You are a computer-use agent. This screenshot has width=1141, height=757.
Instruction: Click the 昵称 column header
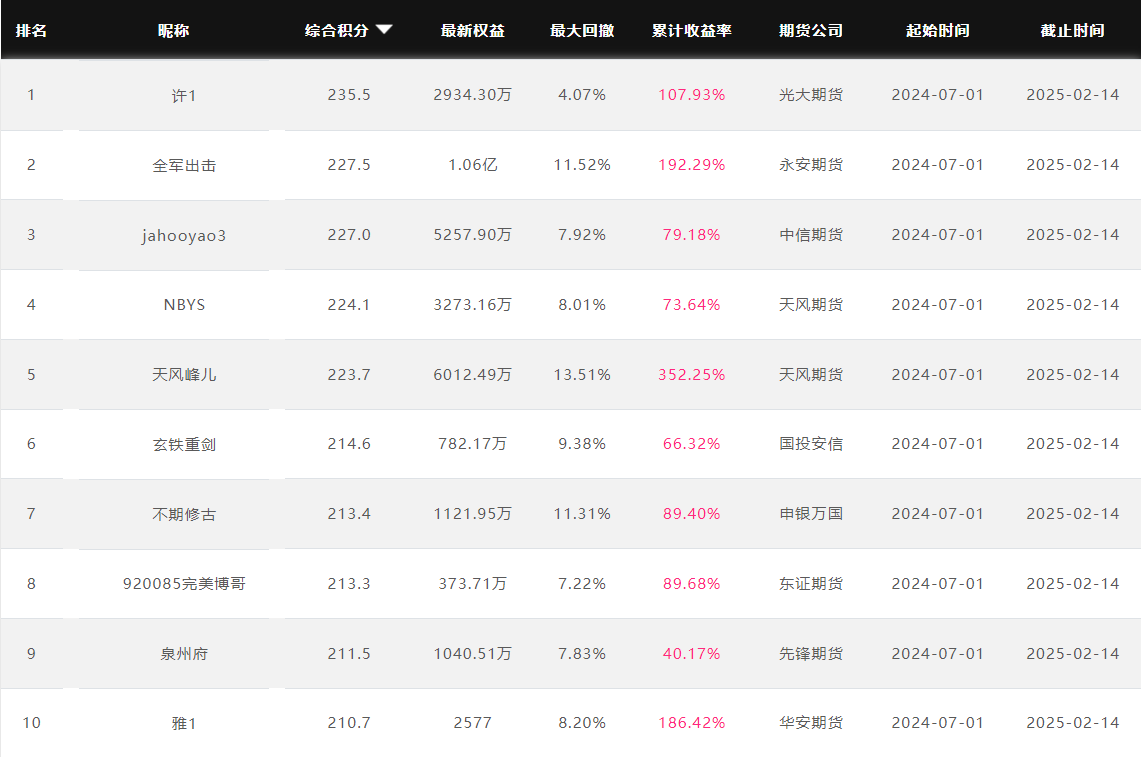[x=173, y=31]
